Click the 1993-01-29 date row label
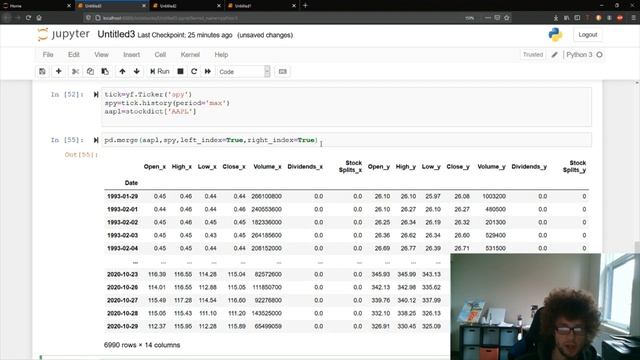The width and height of the screenshot is (640, 360). pyautogui.click(x=122, y=196)
